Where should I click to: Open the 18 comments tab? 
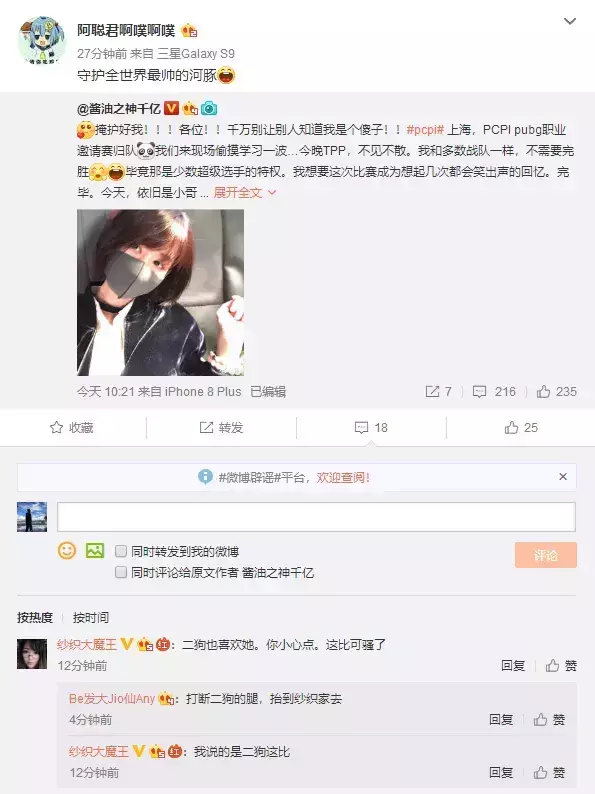(371, 428)
